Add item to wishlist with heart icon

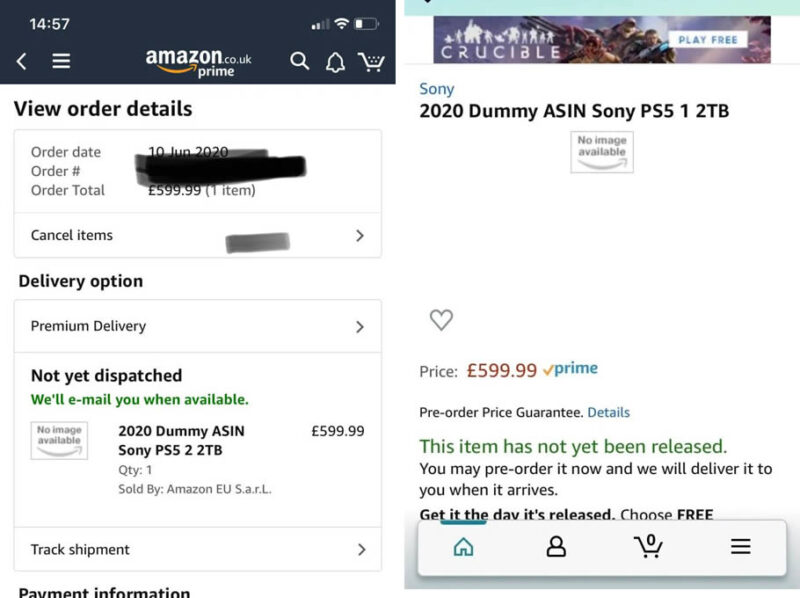441,320
